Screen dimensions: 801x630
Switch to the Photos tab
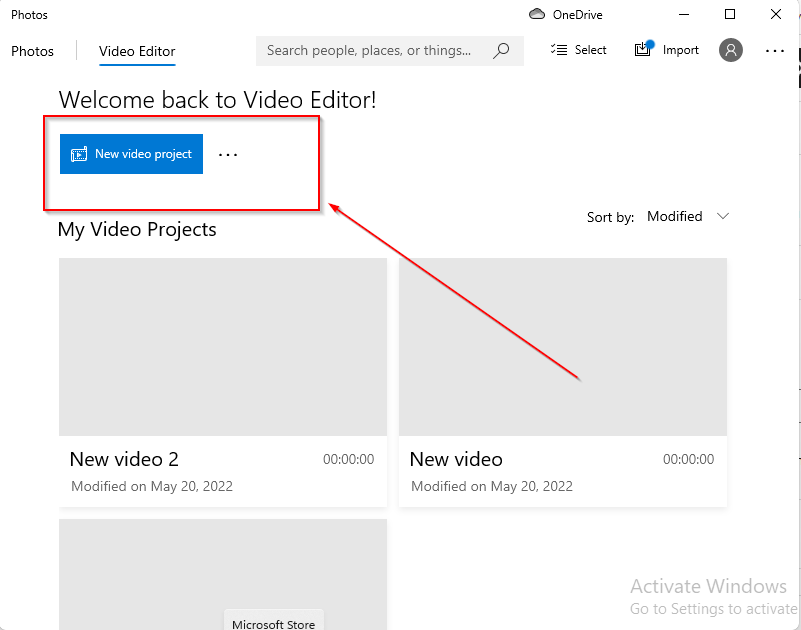(32, 51)
